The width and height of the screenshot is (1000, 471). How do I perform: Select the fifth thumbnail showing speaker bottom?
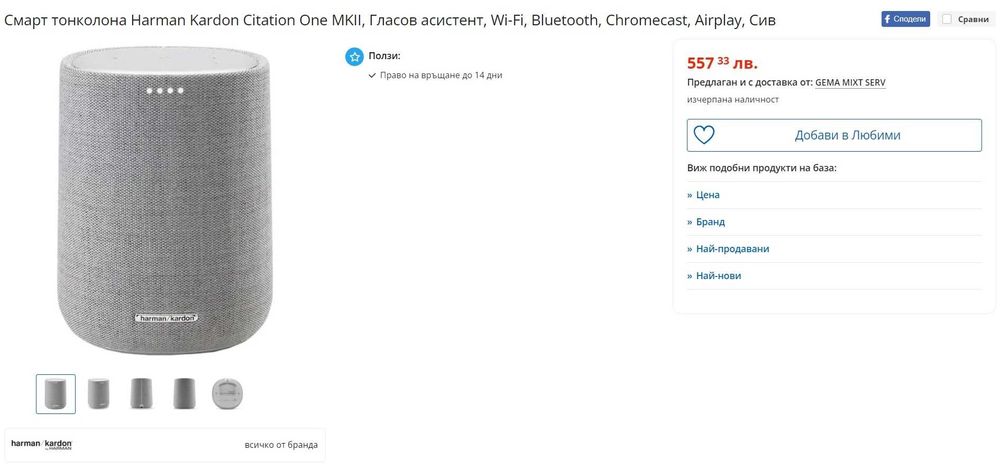point(228,394)
